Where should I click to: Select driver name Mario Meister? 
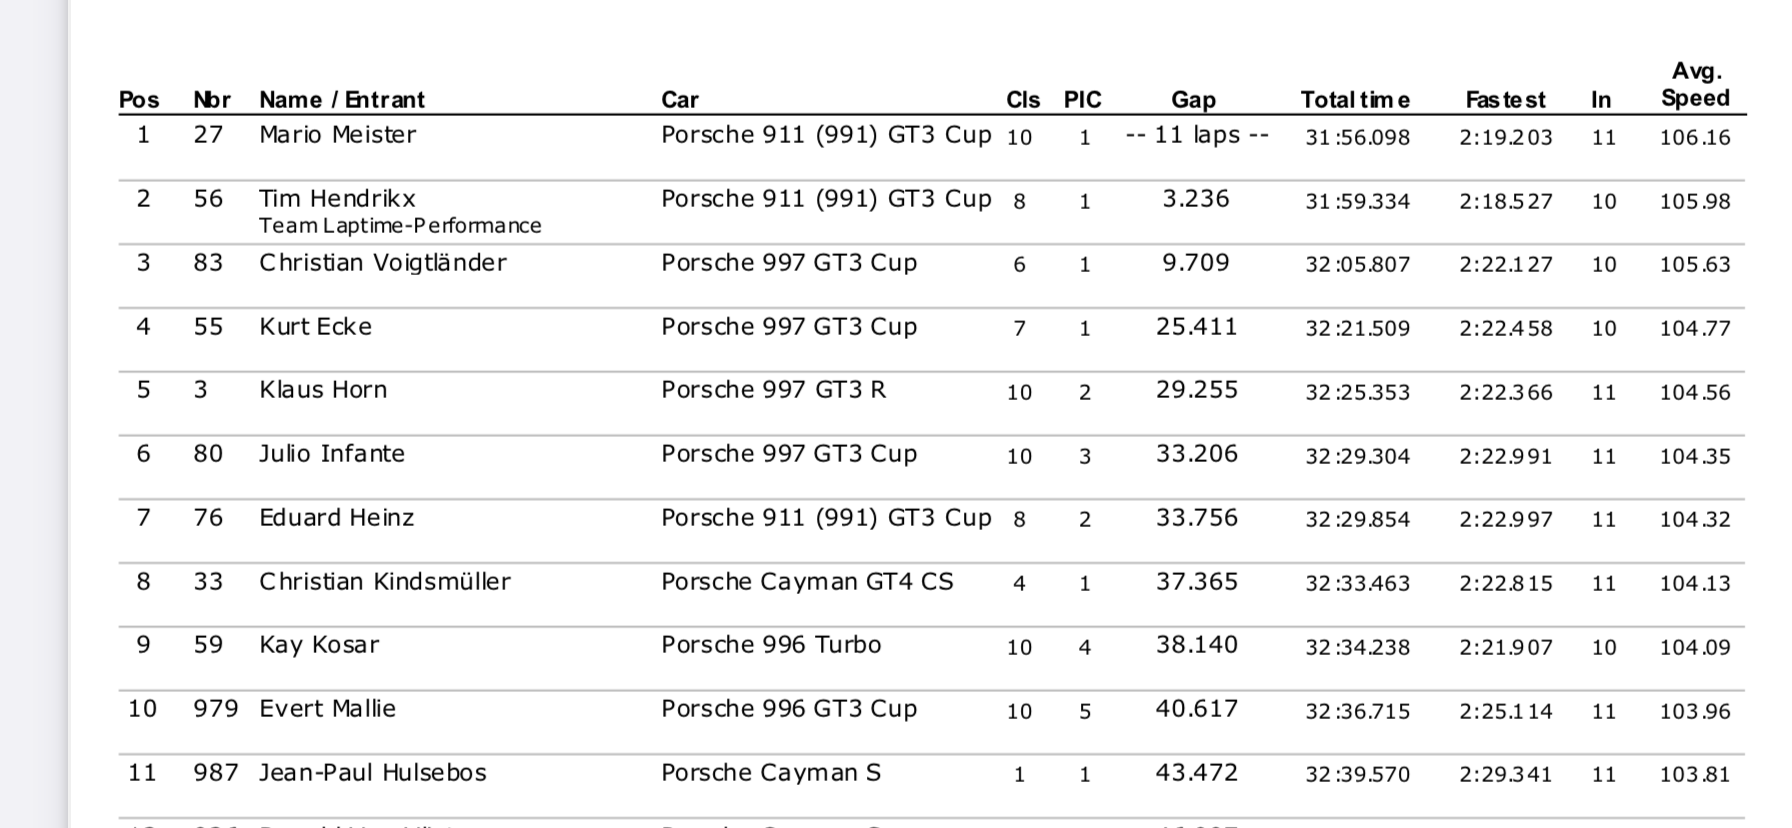click(x=337, y=135)
